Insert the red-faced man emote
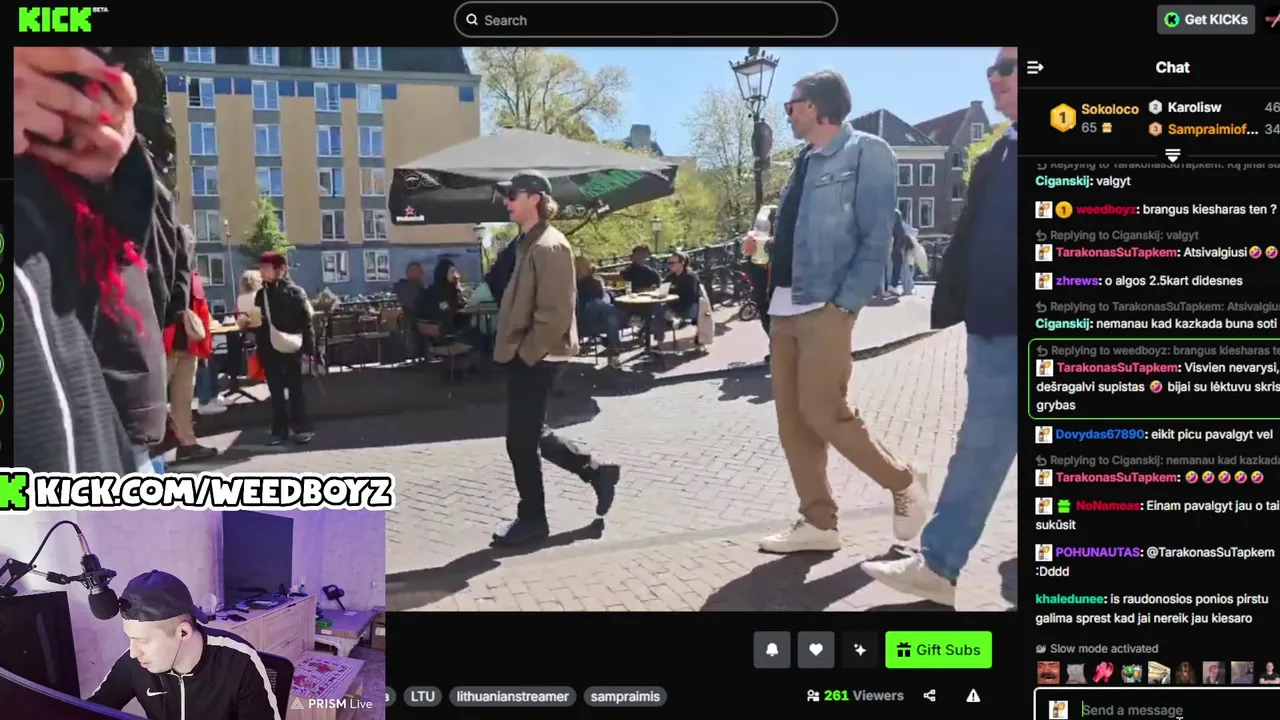The height and width of the screenshot is (720, 1280). [x=1214, y=673]
